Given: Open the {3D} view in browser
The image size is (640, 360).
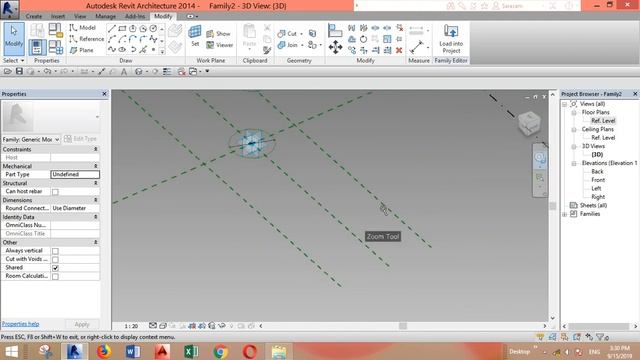Looking at the screenshot, I should 597,155.
